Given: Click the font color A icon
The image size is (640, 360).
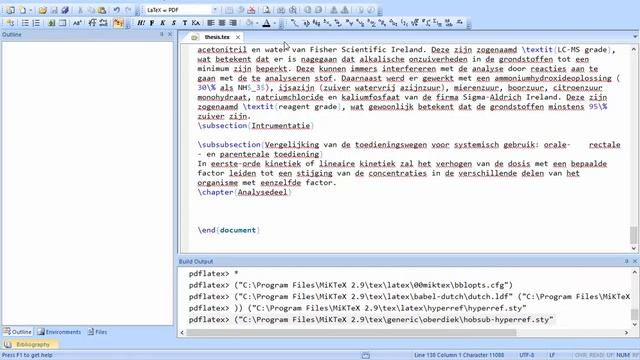Looking at the screenshot, I should 267,23.
